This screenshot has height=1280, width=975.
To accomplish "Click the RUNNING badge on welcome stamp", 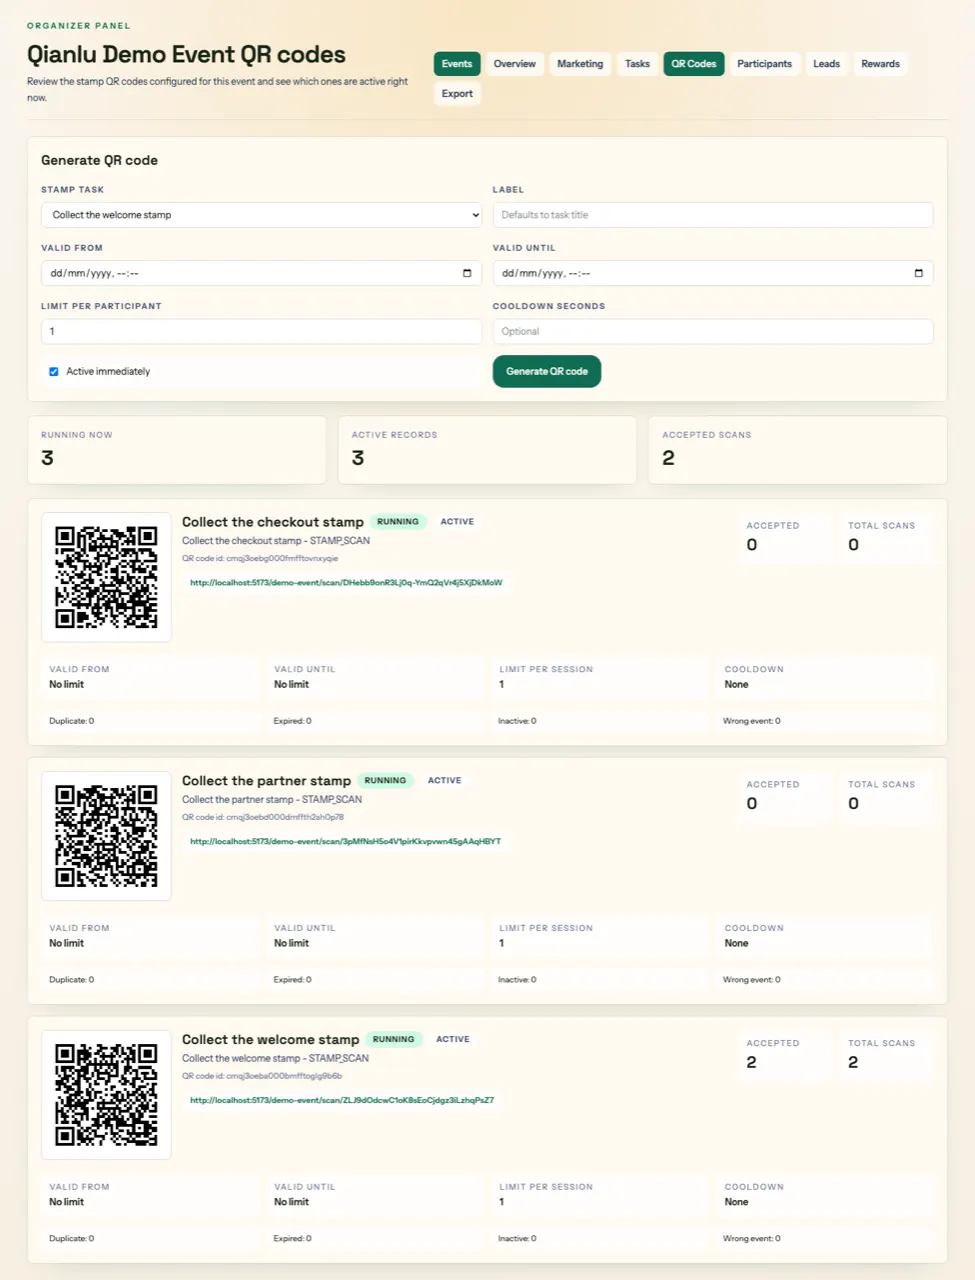I will click(x=393, y=1040).
